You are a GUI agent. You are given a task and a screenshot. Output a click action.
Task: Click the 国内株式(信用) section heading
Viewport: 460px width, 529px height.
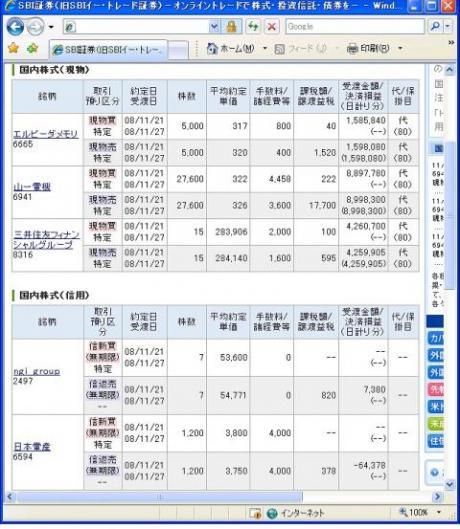click(54, 296)
